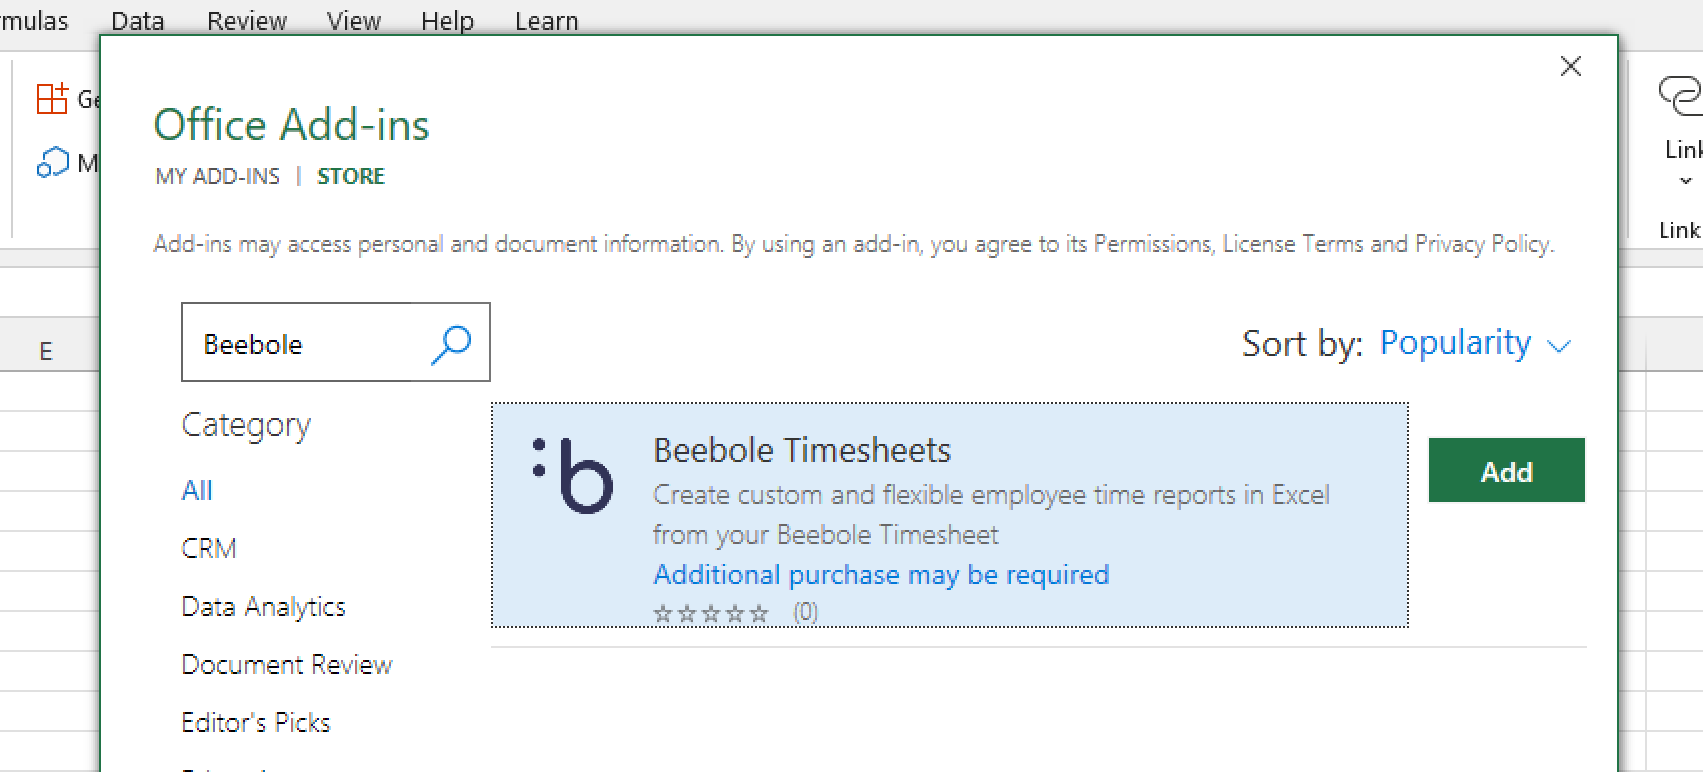
Task: Open the Data ribbon tab
Action: 138,21
